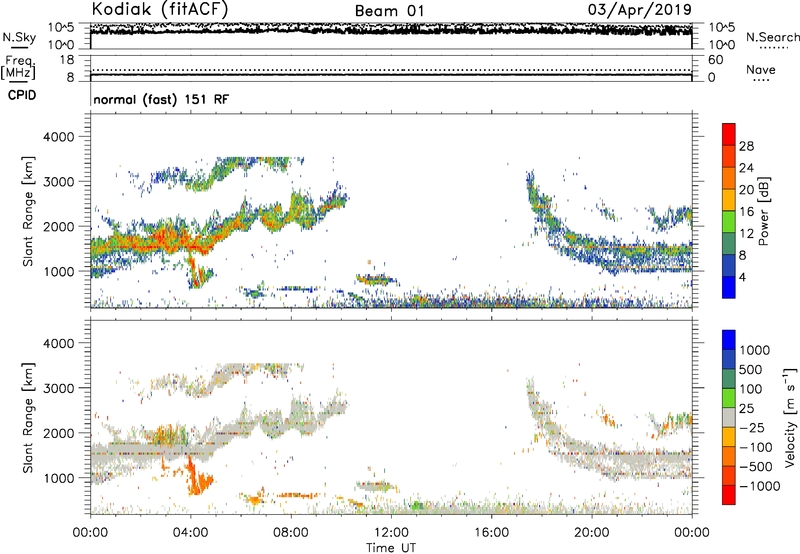This screenshot has width=800, height=554.
Task: Pick the light green 12–16 dB power swatch
Action: (x=729, y=222)
